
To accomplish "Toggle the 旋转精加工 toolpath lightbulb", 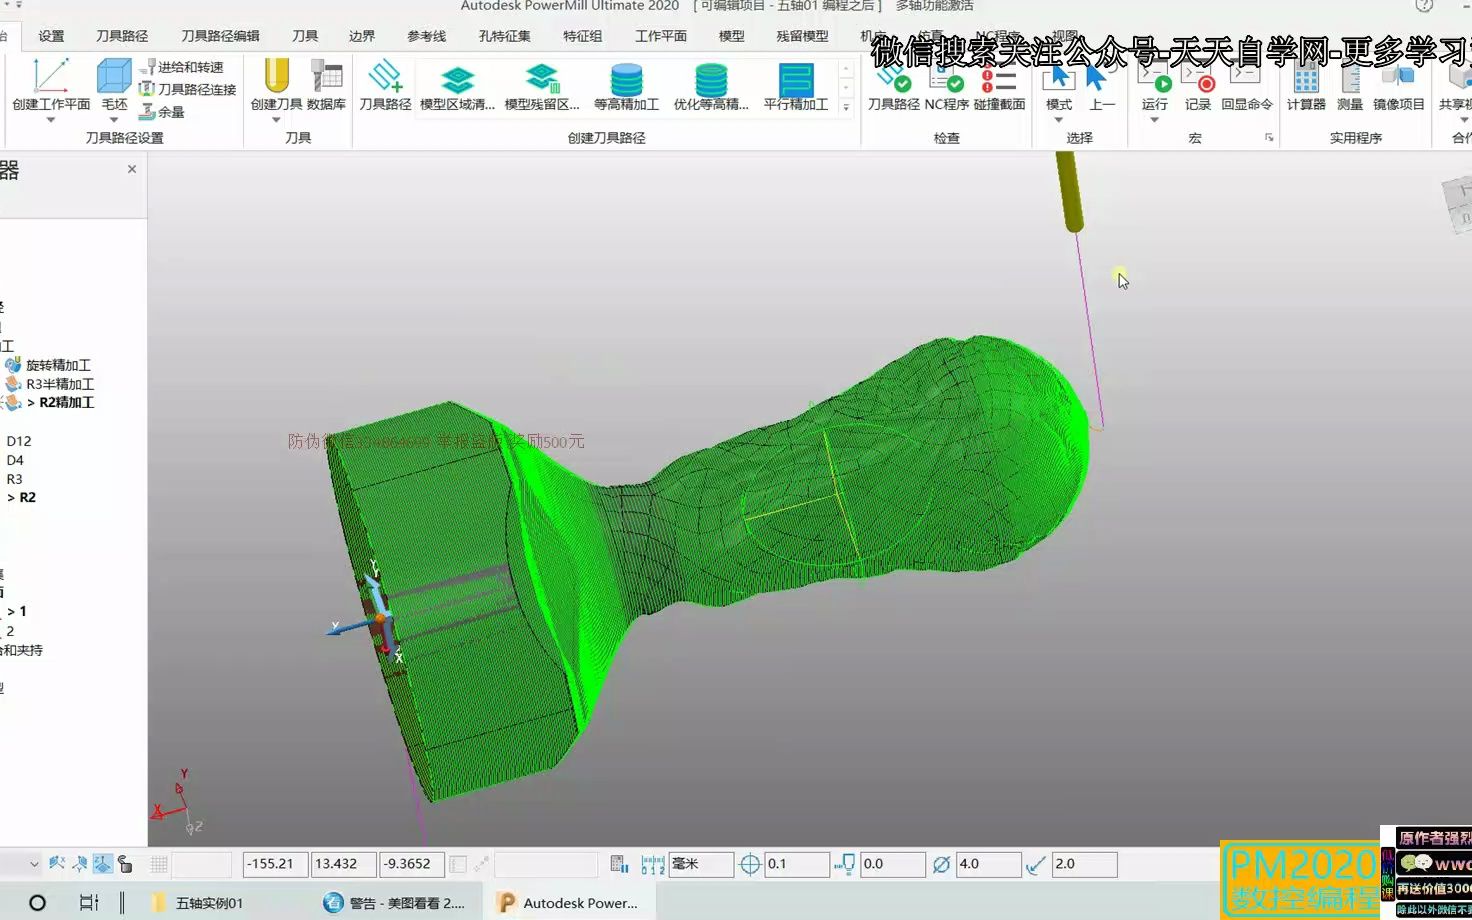I will (12, 365).
